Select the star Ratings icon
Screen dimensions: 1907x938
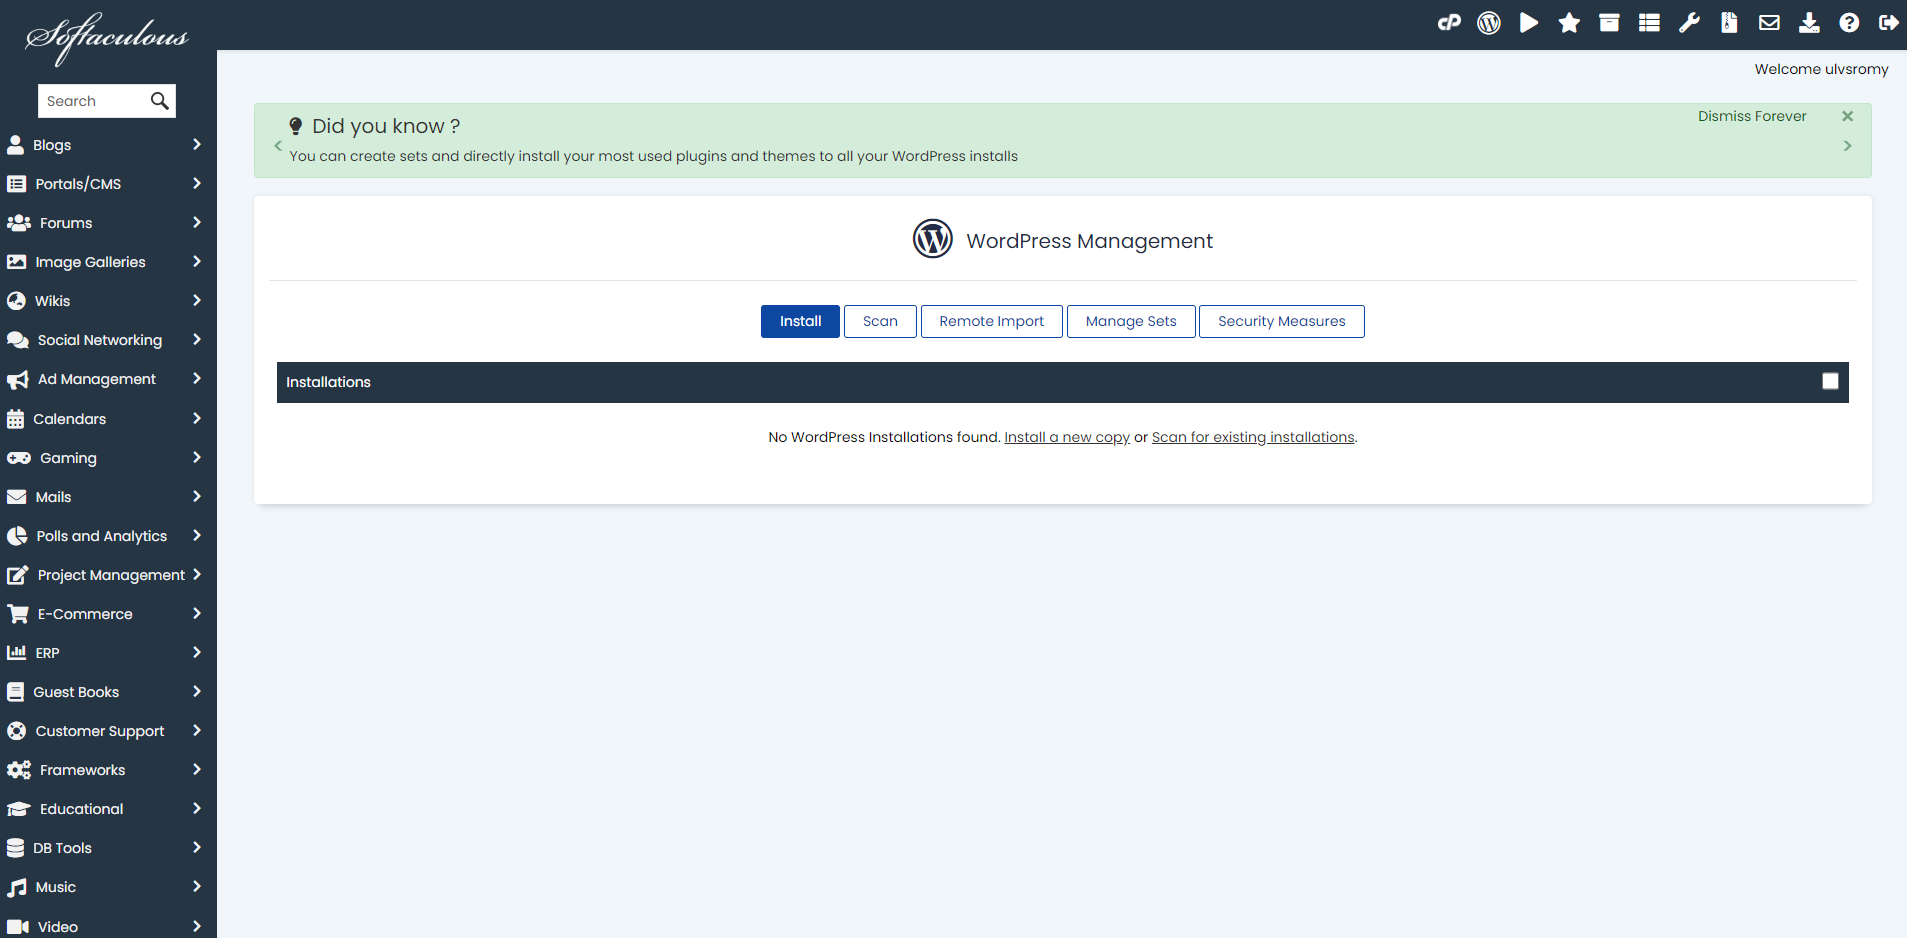[x=1569, y=22]
